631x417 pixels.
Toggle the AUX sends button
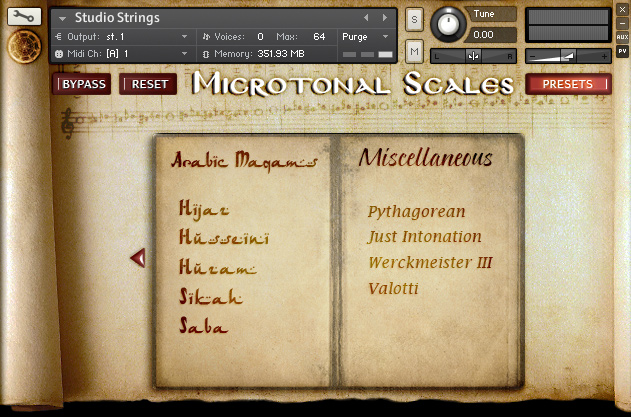(622, 37)
